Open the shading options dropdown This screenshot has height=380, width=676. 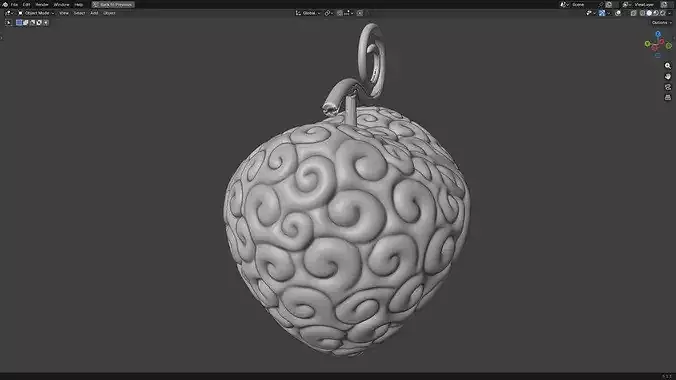(x=670, y=13)
